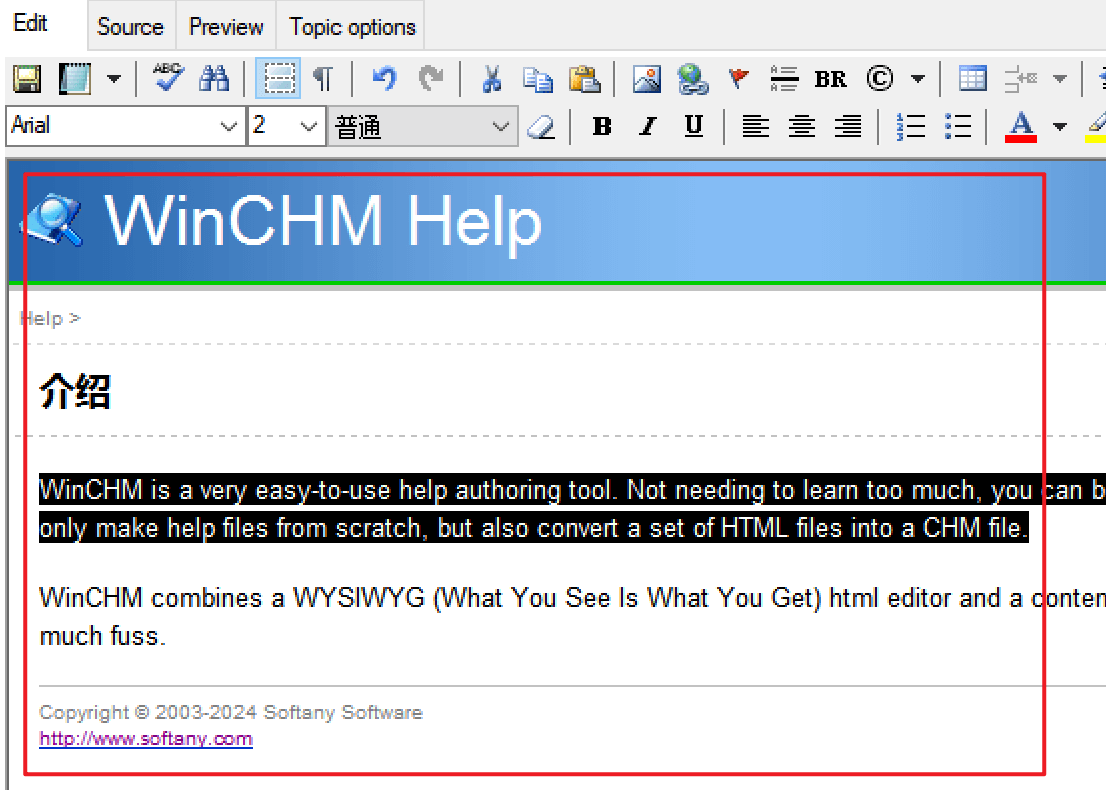Image resolution: width=1106 pixels, height=790 pixels.
Task: Click the Help breadcrumb link
Action: (42, 318)
